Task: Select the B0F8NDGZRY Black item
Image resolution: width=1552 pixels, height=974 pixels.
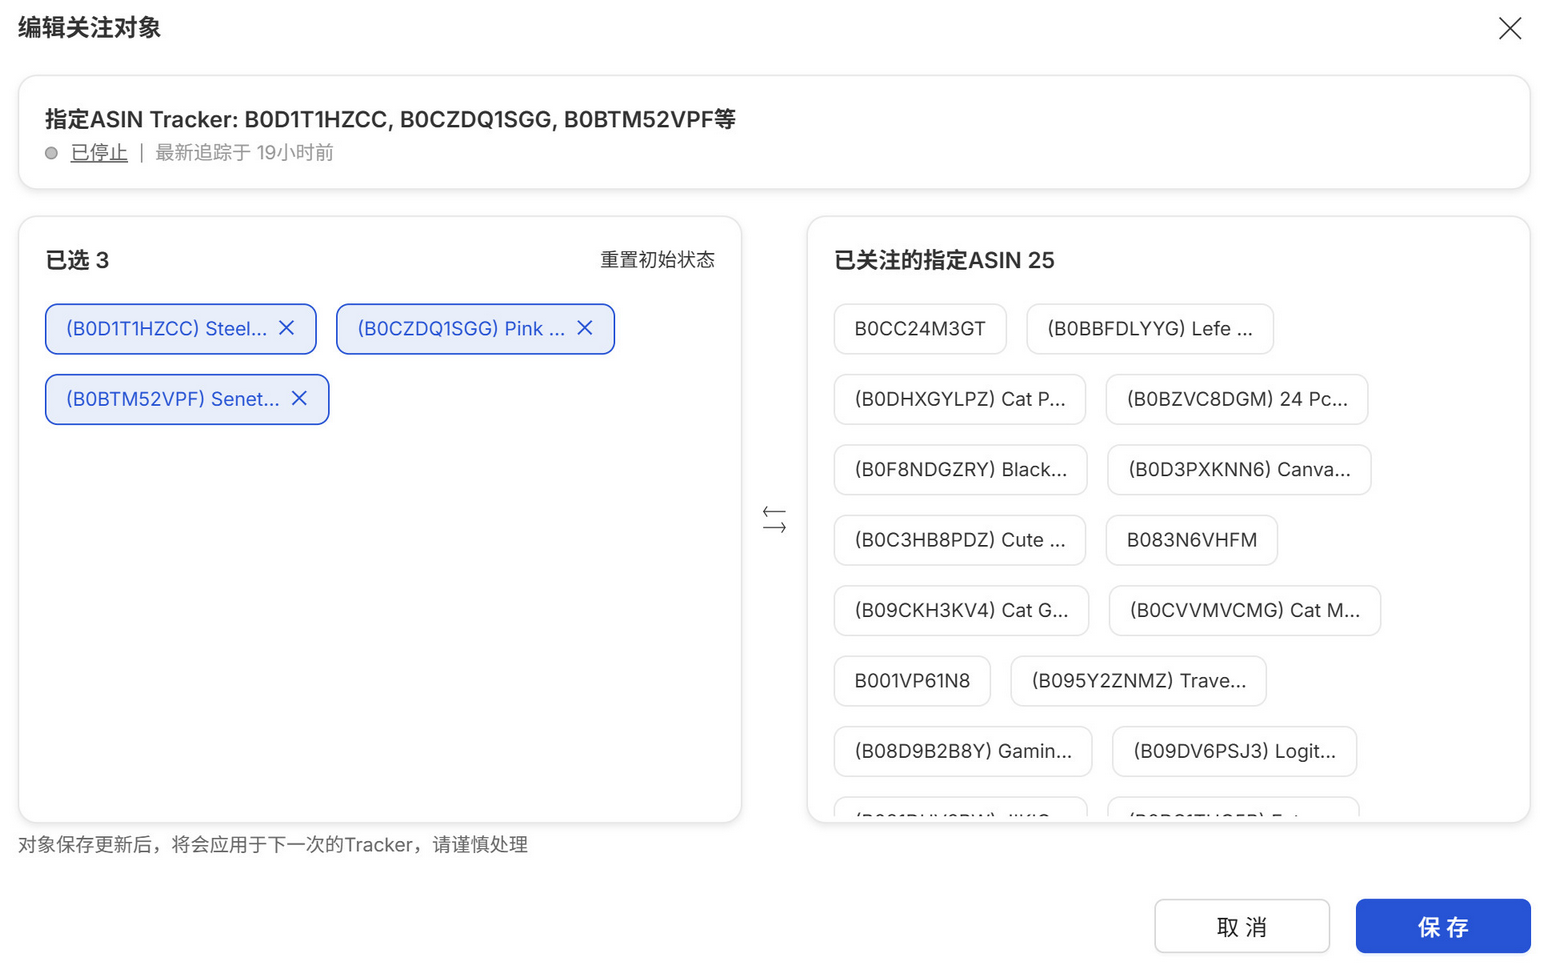Action: (960, 470)
